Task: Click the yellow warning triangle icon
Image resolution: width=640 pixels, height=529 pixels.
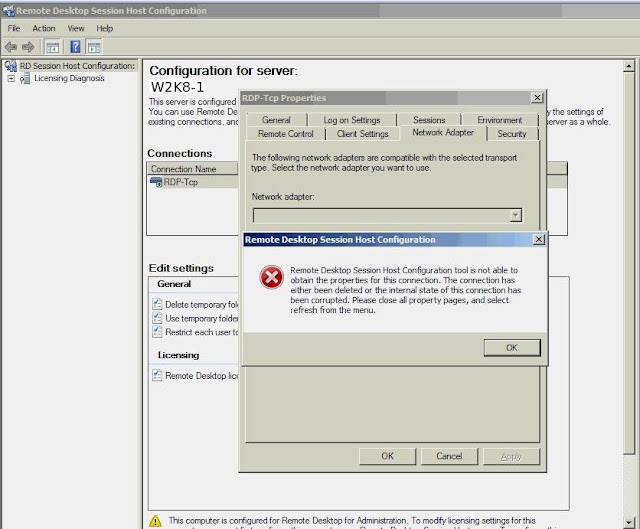Action: tap(155, 521)
